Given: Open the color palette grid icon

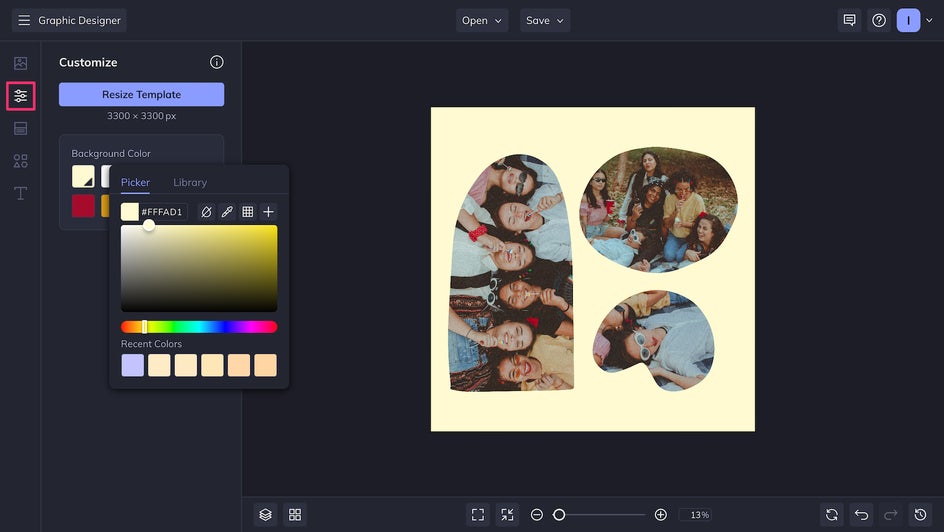Looking at the screenshot, I should click(x=247, y=212).
